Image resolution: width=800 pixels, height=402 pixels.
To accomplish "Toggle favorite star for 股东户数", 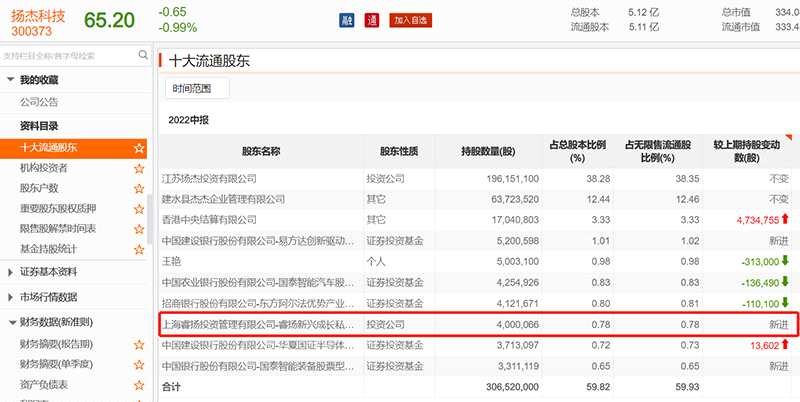I will click(139, 189).
